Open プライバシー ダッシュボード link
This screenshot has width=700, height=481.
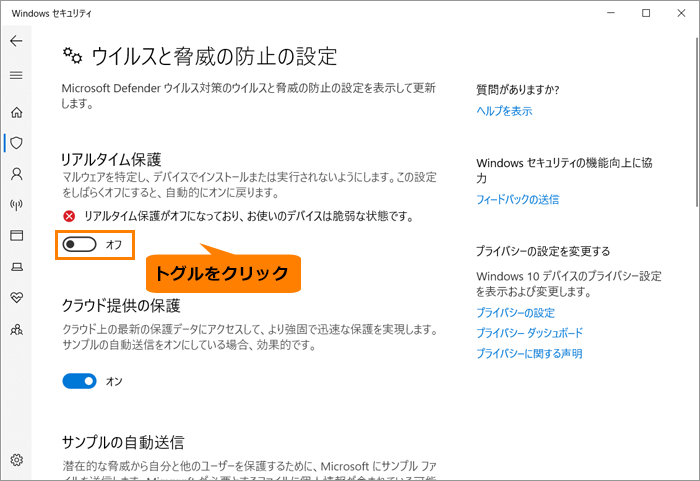click(x=529, y=333)
